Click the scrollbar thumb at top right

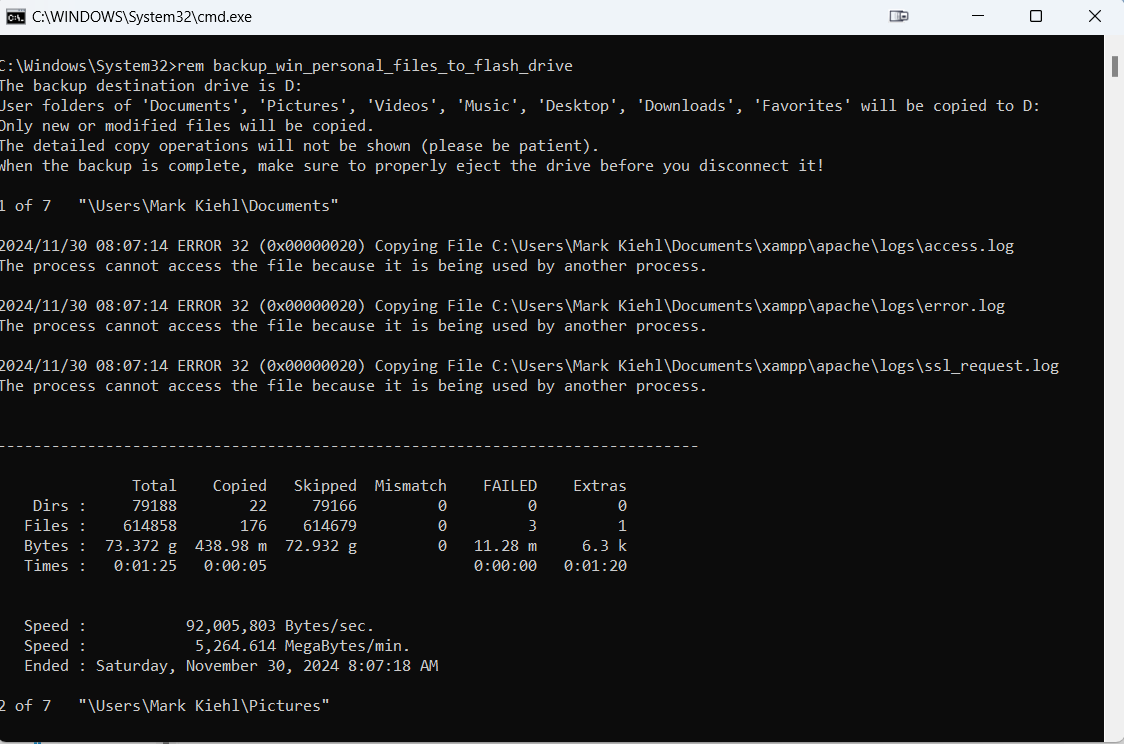(1113, 67)
